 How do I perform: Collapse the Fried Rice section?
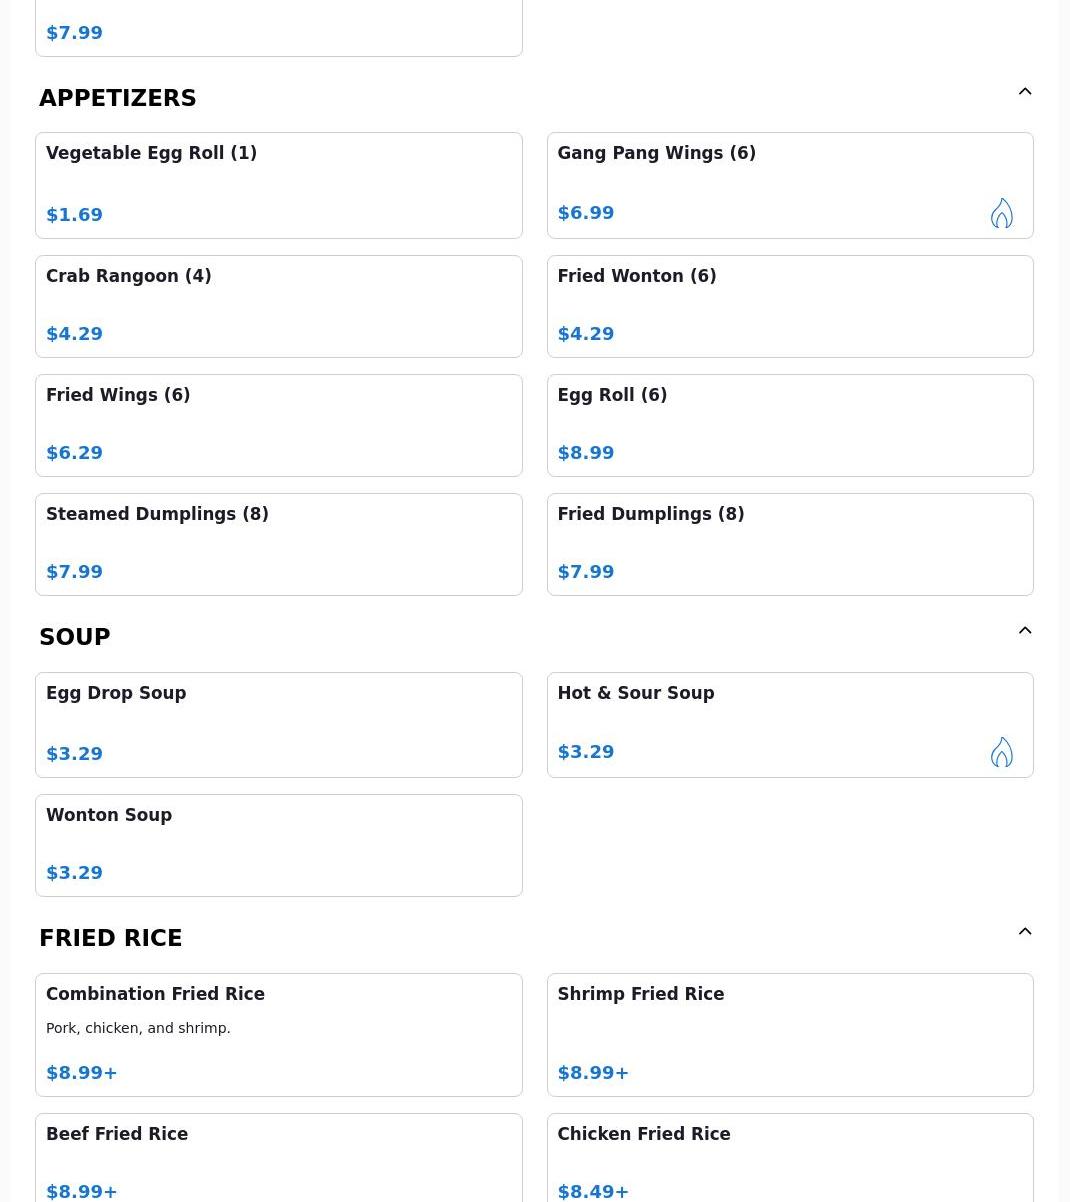(1025, 931)
